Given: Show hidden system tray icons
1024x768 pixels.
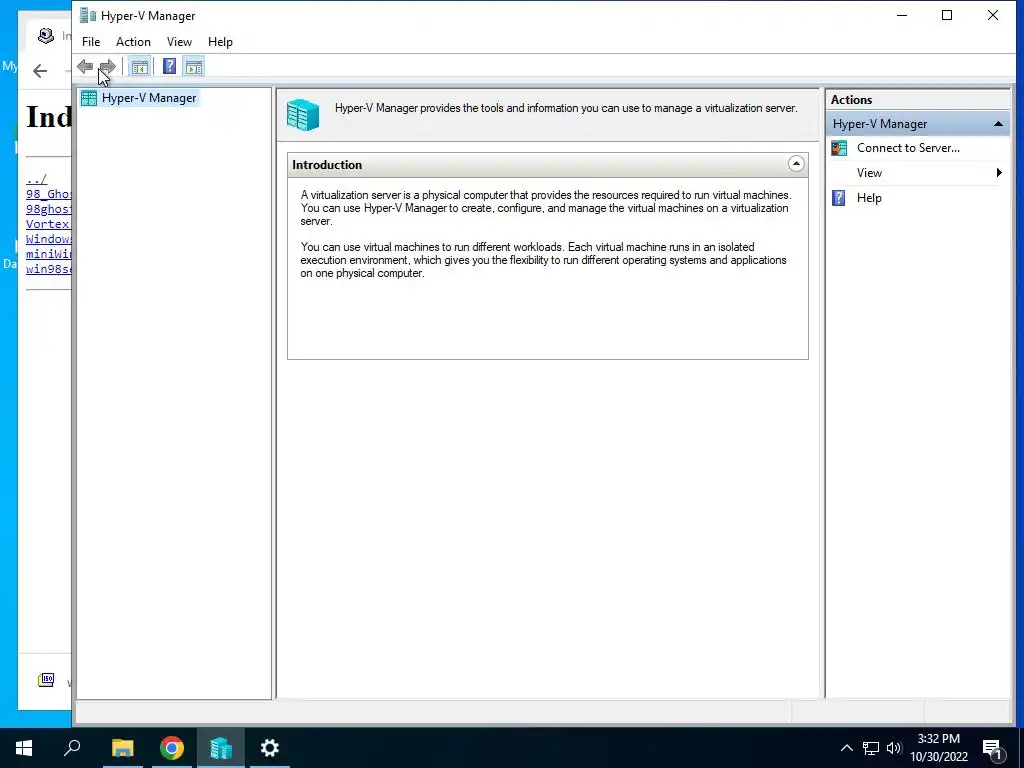Looking at the screenshot, I should (846, 748).
